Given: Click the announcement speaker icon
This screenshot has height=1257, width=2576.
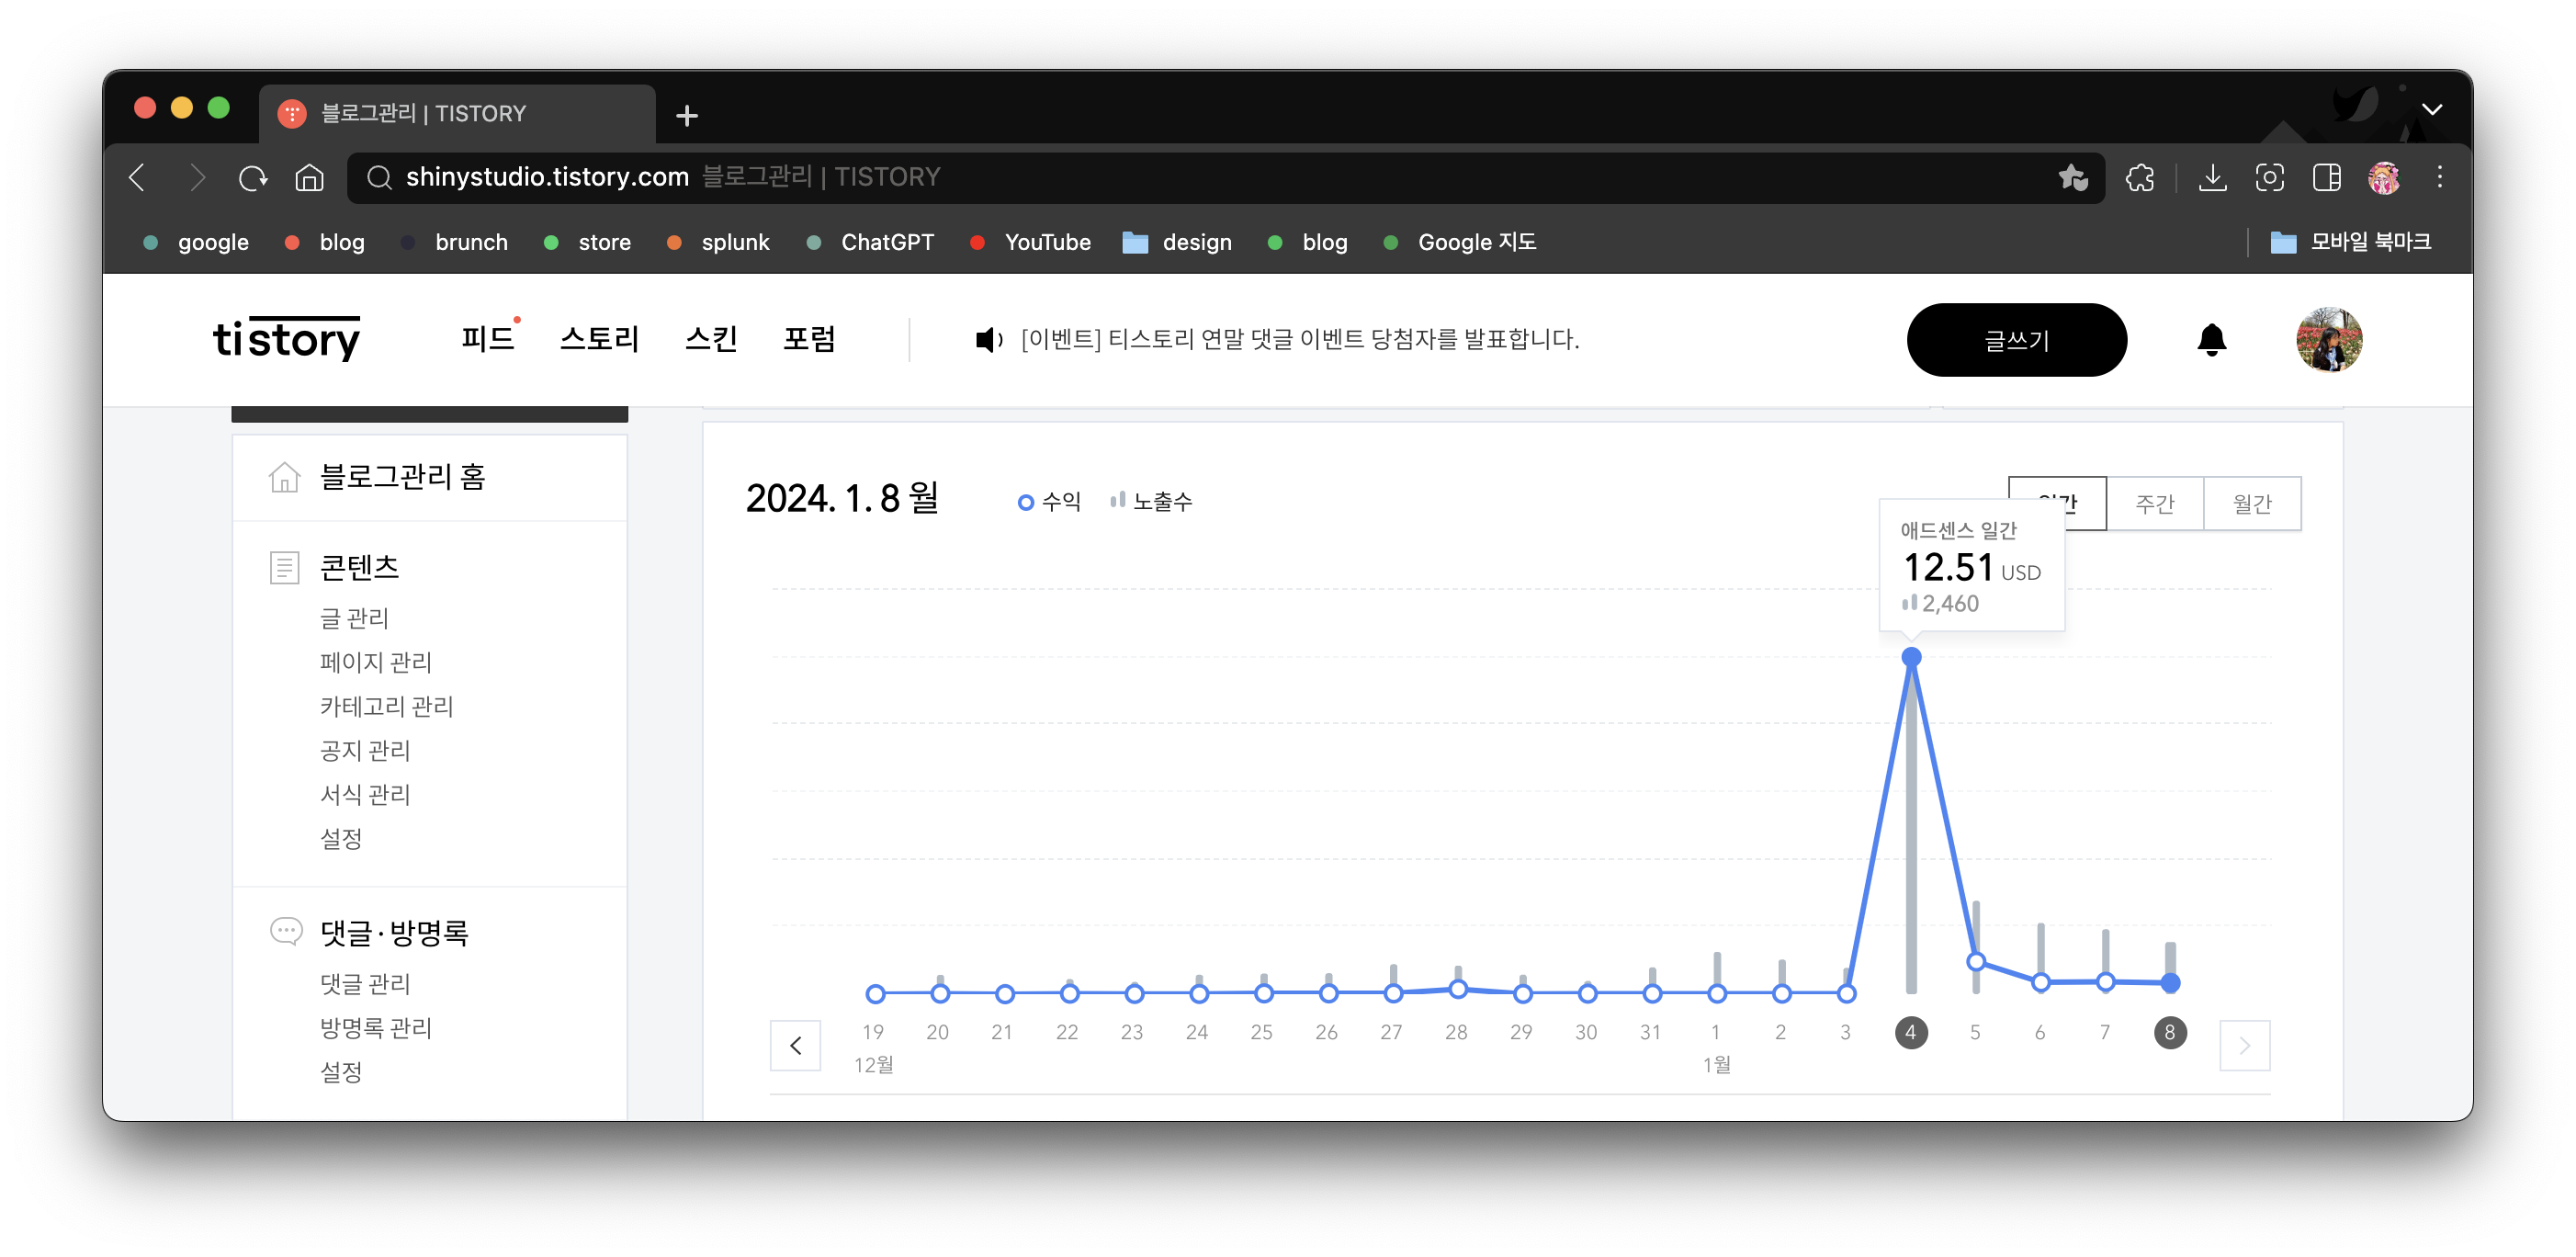Looking at the screenshot, I should (x=988, y=340).
